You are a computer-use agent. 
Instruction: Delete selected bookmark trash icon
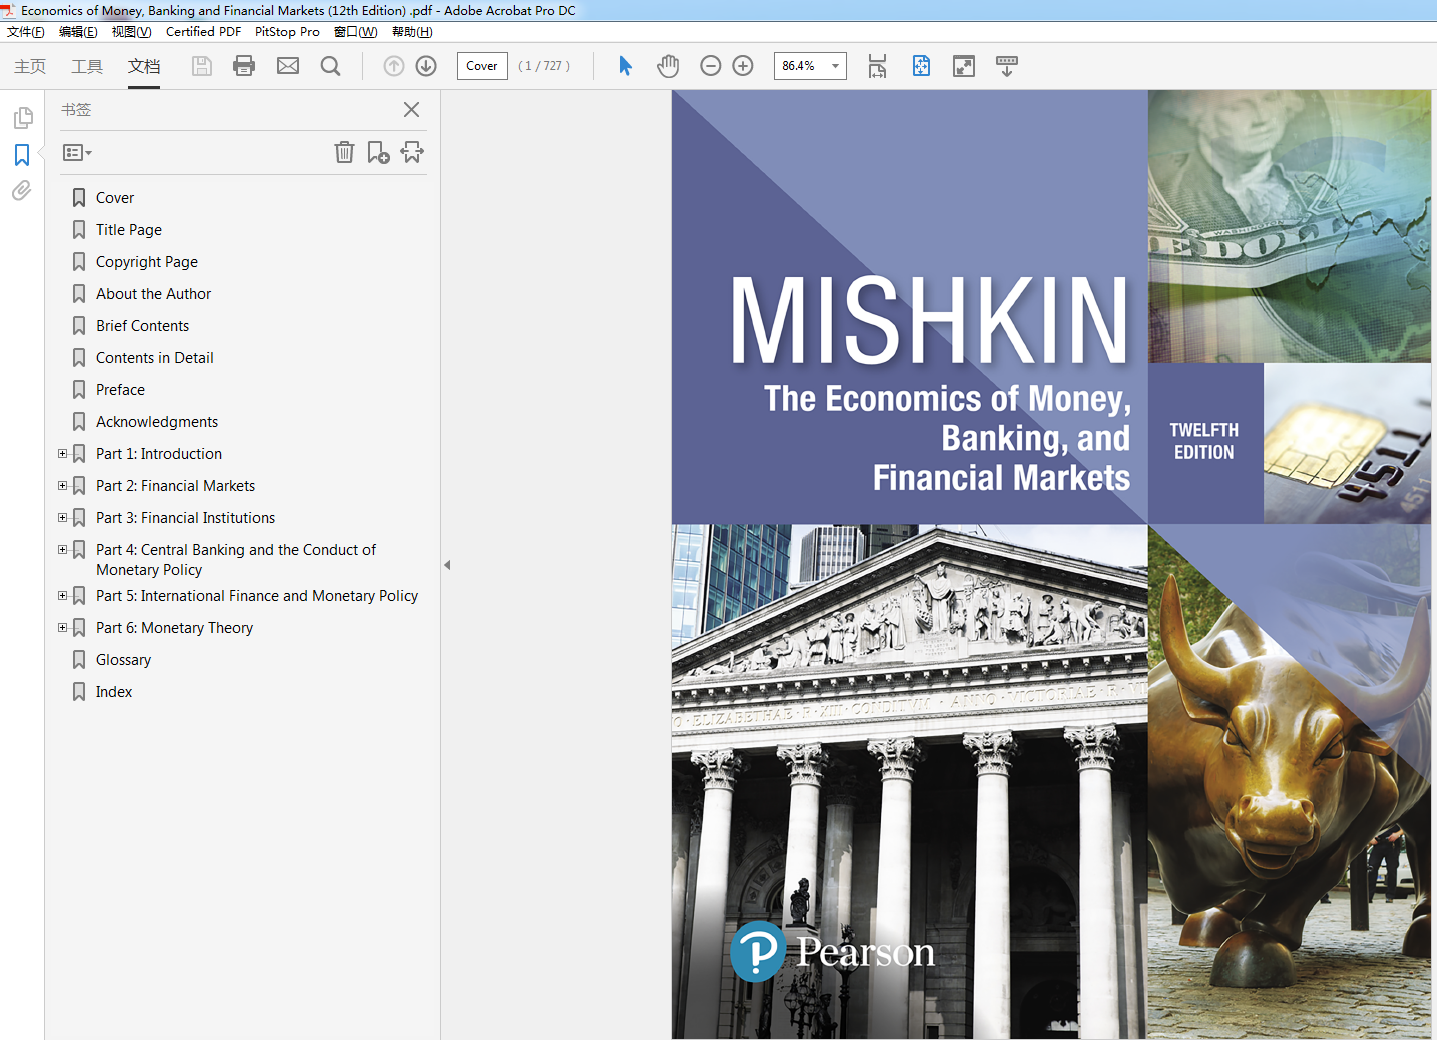click(344, 152)
